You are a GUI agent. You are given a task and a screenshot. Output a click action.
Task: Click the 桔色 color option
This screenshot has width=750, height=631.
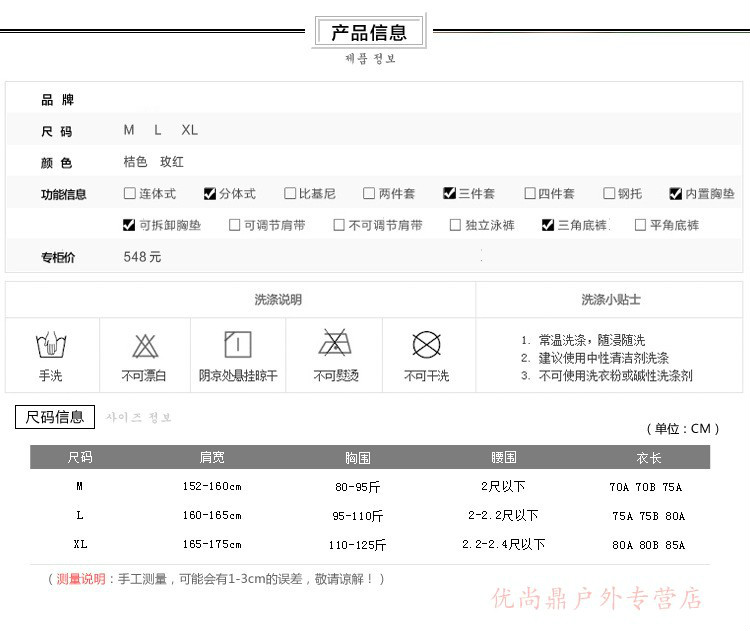click(135, 162)
